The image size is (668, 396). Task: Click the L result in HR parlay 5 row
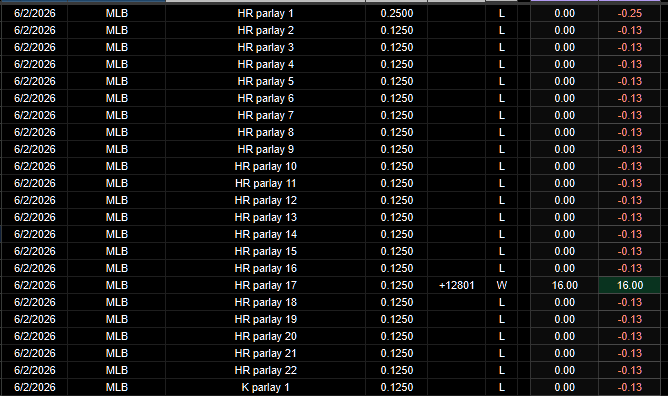501,81
